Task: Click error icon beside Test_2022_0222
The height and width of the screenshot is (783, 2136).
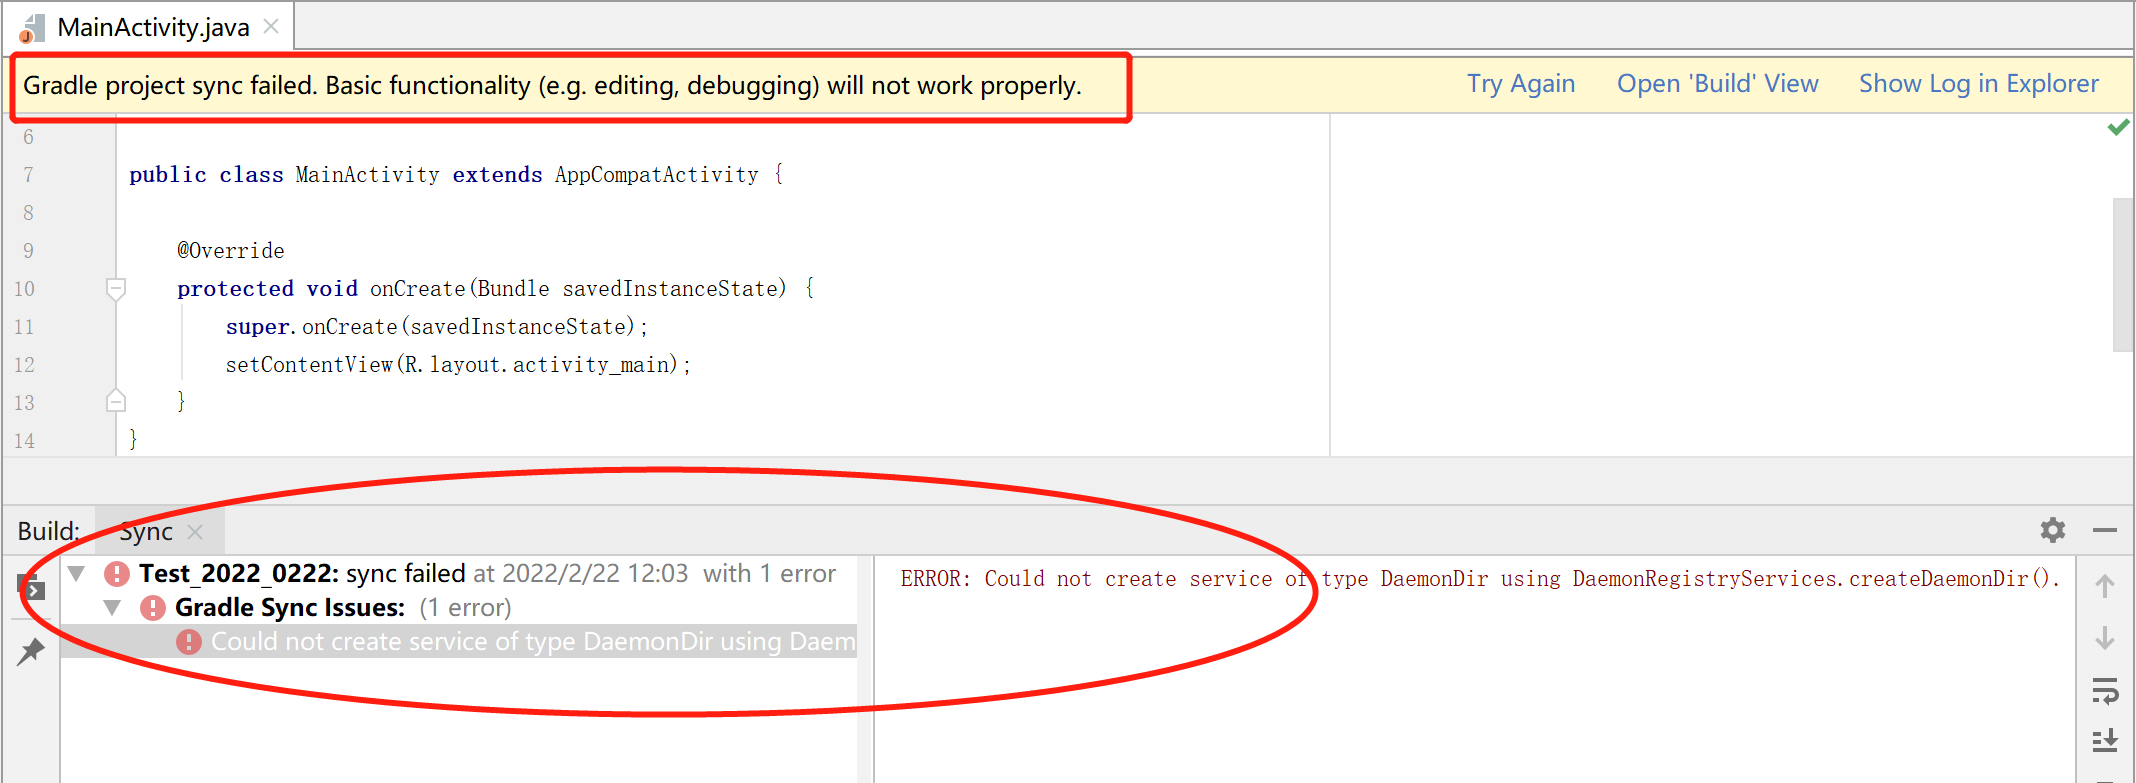Action: coord(117,574)
